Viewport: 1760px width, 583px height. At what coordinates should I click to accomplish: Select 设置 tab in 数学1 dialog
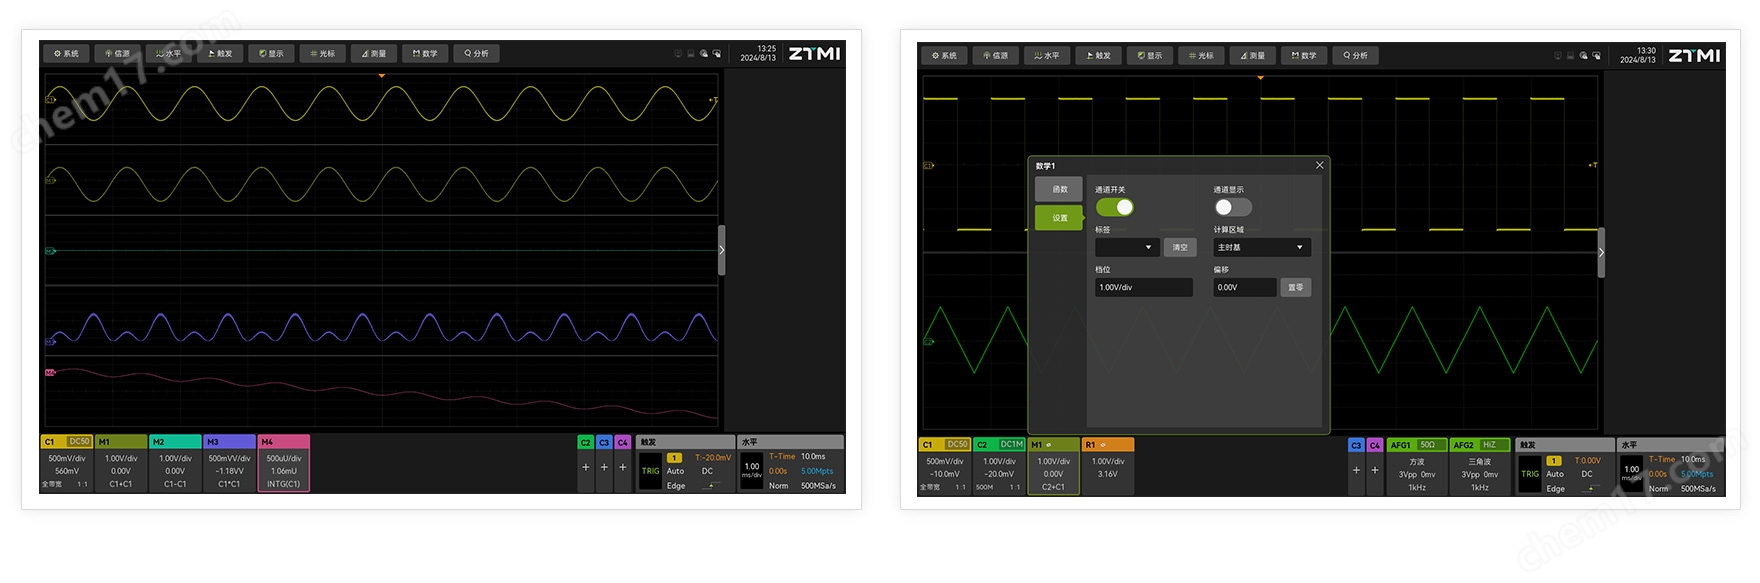[x=1059, y=217]
